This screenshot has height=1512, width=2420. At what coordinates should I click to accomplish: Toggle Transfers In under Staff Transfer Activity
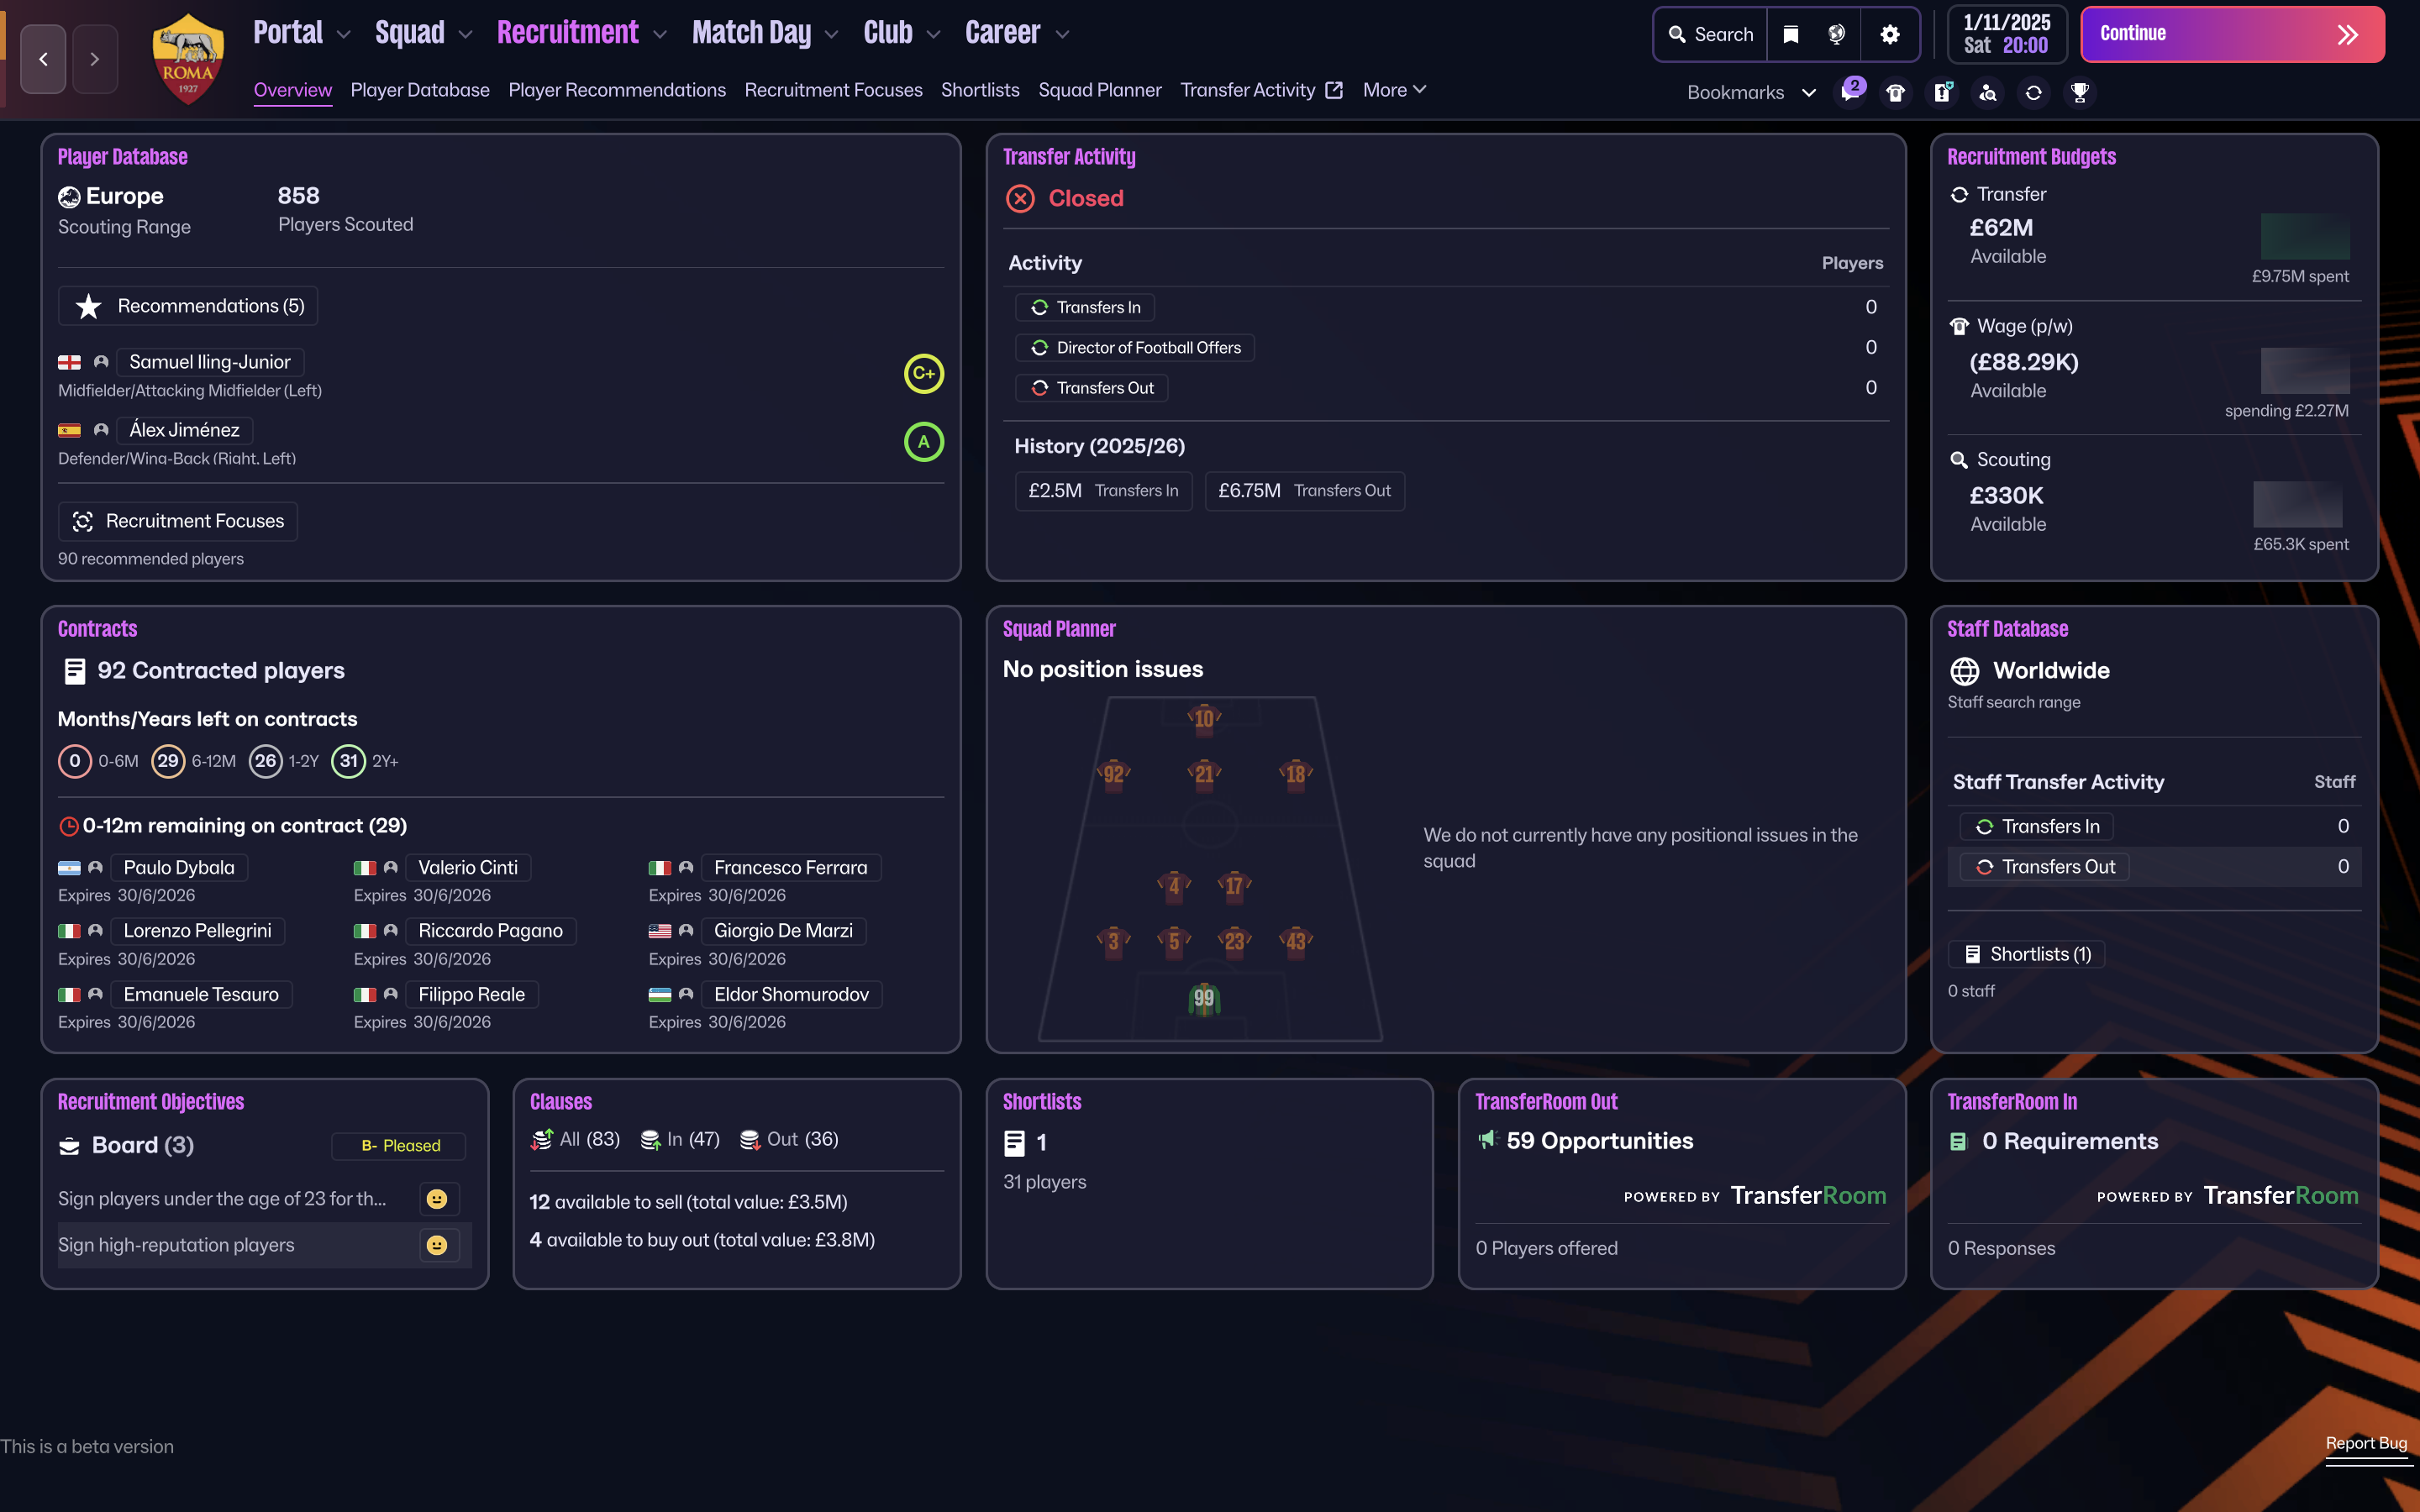(2037, 826)
